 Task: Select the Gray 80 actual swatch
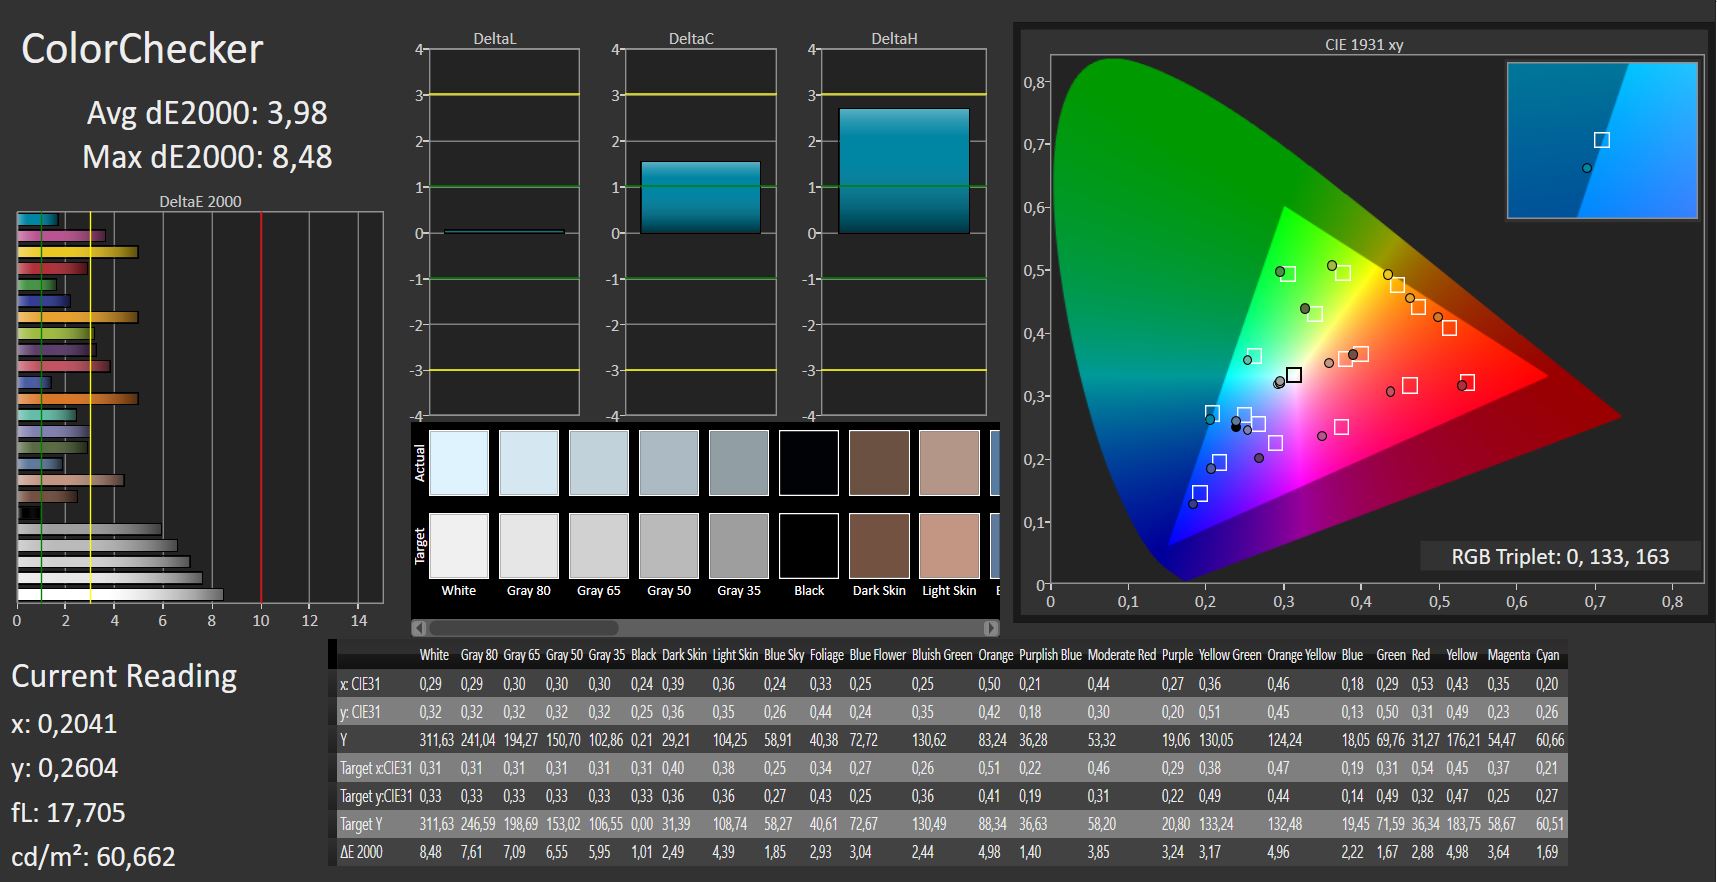529,463
